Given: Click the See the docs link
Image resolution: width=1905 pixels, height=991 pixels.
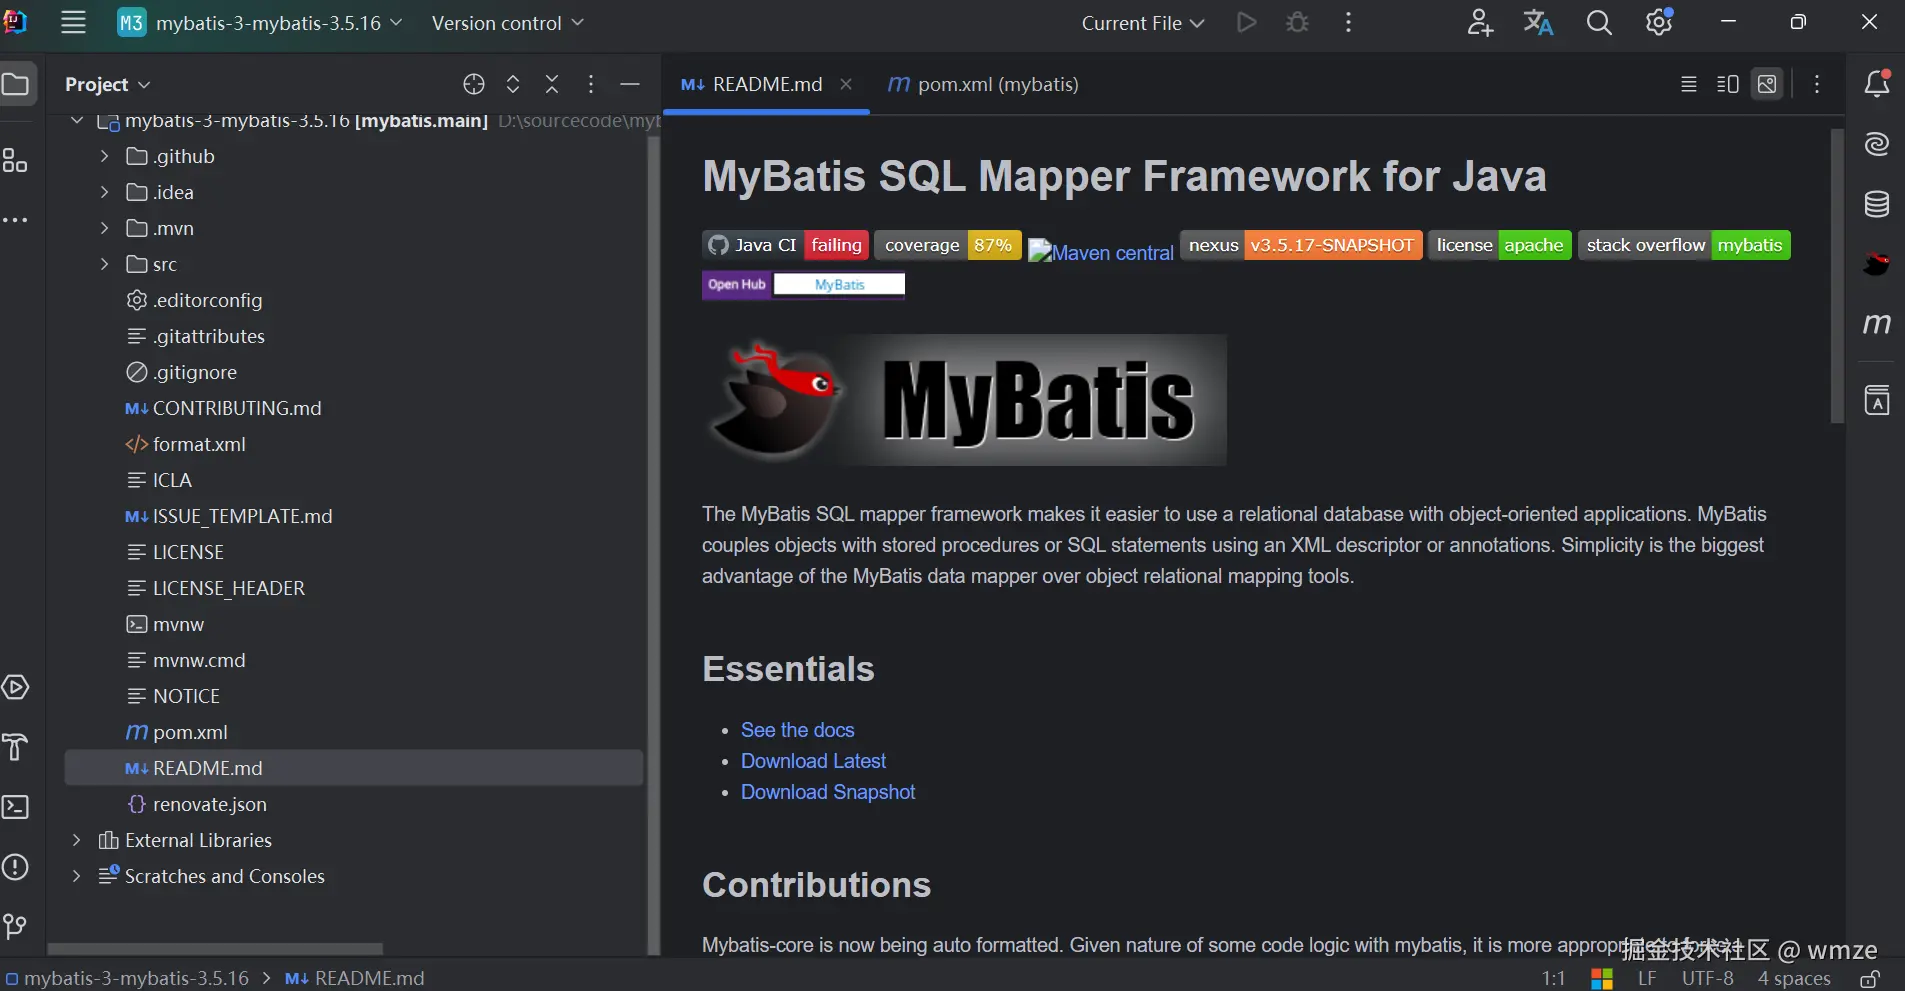Looking at the screenshot, I should tap(797, 730).
